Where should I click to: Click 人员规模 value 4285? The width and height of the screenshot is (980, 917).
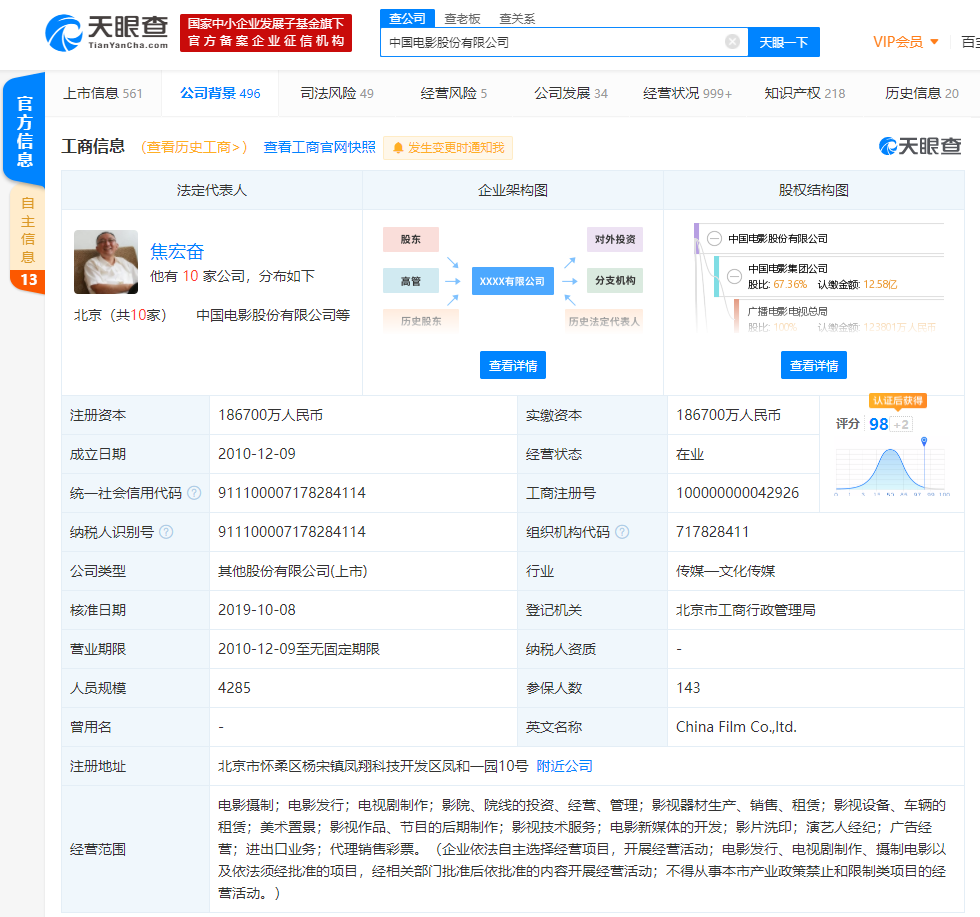[x=234, y=688]
